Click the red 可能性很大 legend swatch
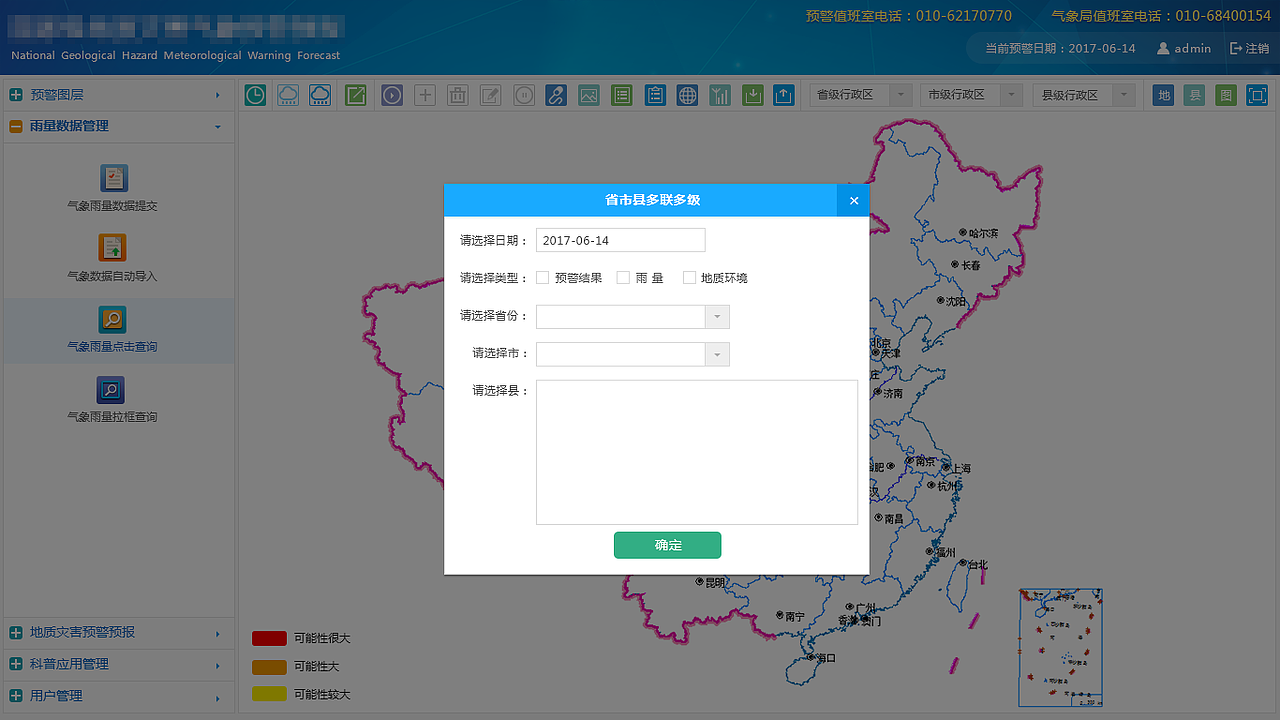This screenshot has height=720, width=1280. [269, 638]
